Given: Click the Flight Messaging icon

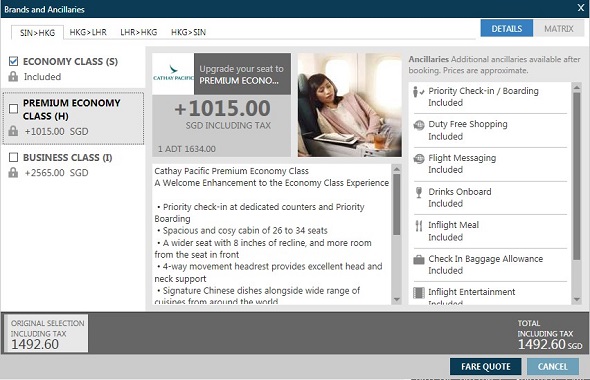Looking at the screenshot, I should pyautogui.click(x=419, y=159).
